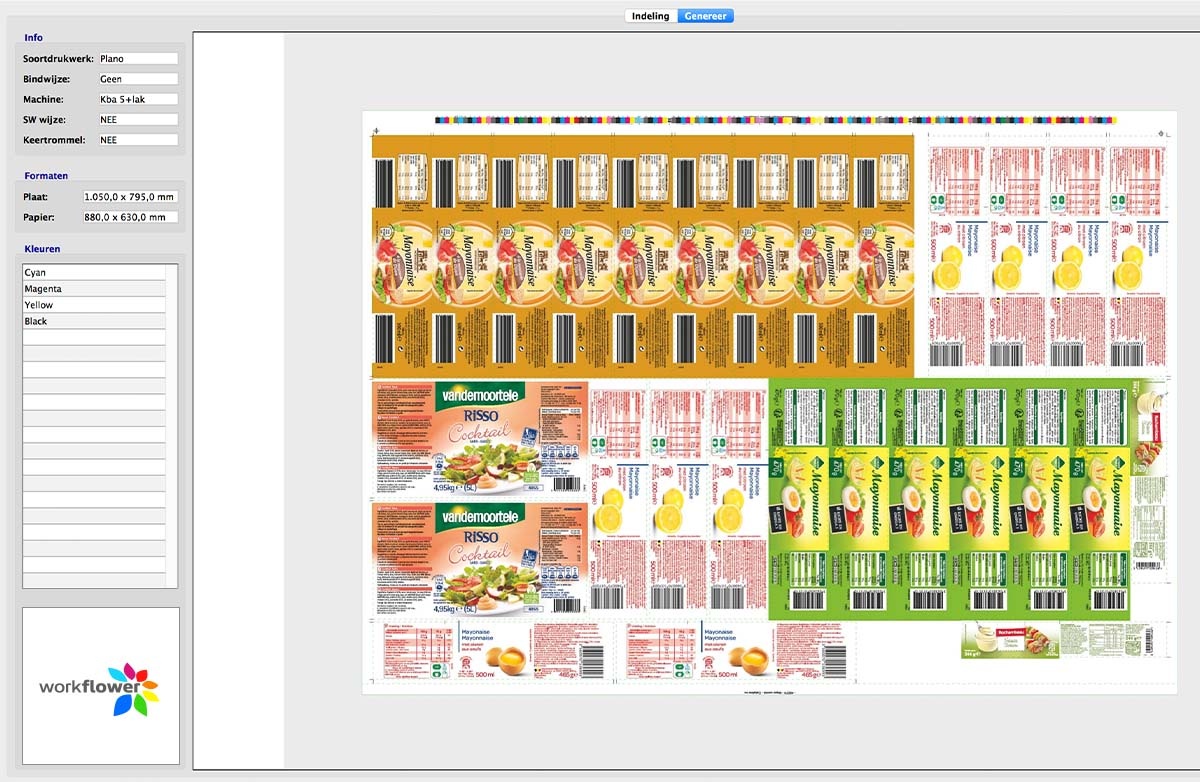Image resolution: width=1200 pixels, height=782 pixels.
Task: Click the Papier label
Action: [39, 217]
